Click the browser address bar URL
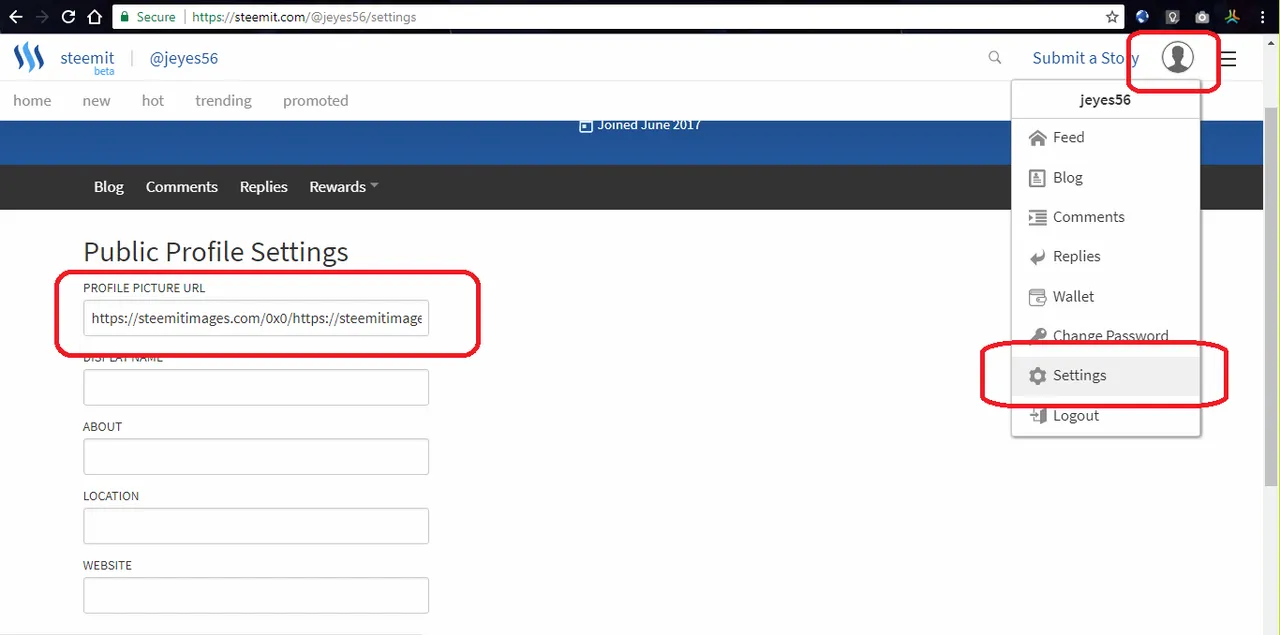Viewport: 1280px width, 635px height. pyautogui.click(x=304, y=17)
